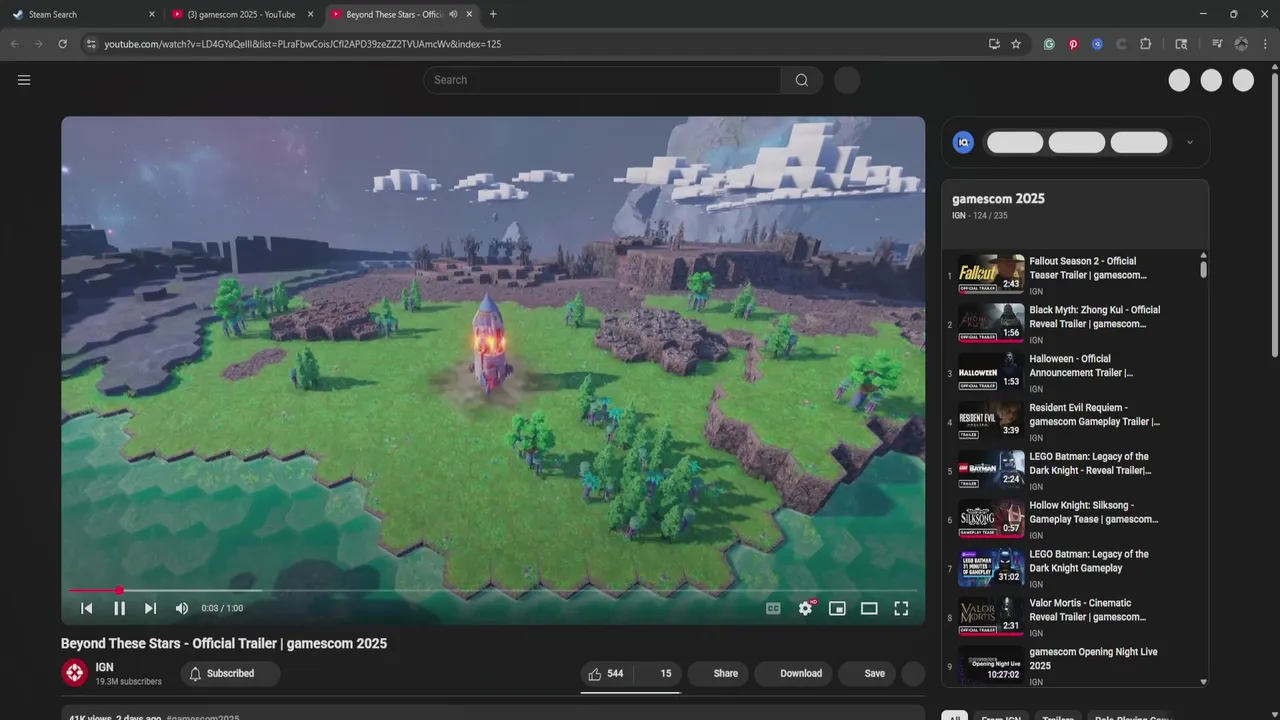Open Resident Evil Requiem Gameplay Trailer title
Viewport: 1280px width, 720px height.
coord(1094,414)
